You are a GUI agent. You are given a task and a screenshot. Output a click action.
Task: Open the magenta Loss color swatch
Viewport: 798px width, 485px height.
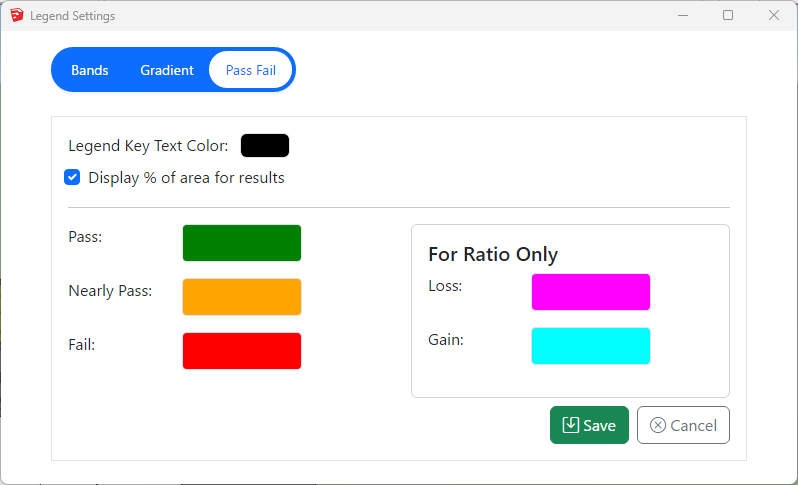click(590, 292)
